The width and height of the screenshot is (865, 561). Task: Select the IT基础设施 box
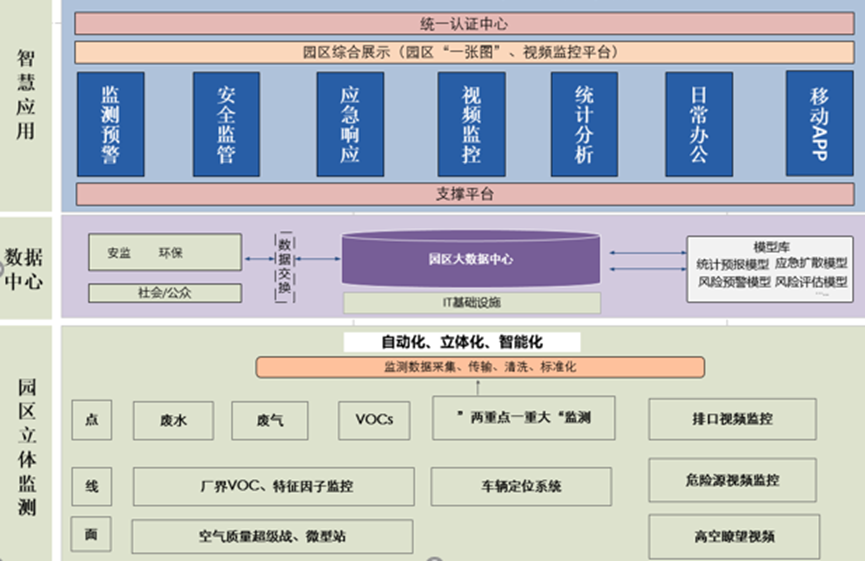pos(471,302)
